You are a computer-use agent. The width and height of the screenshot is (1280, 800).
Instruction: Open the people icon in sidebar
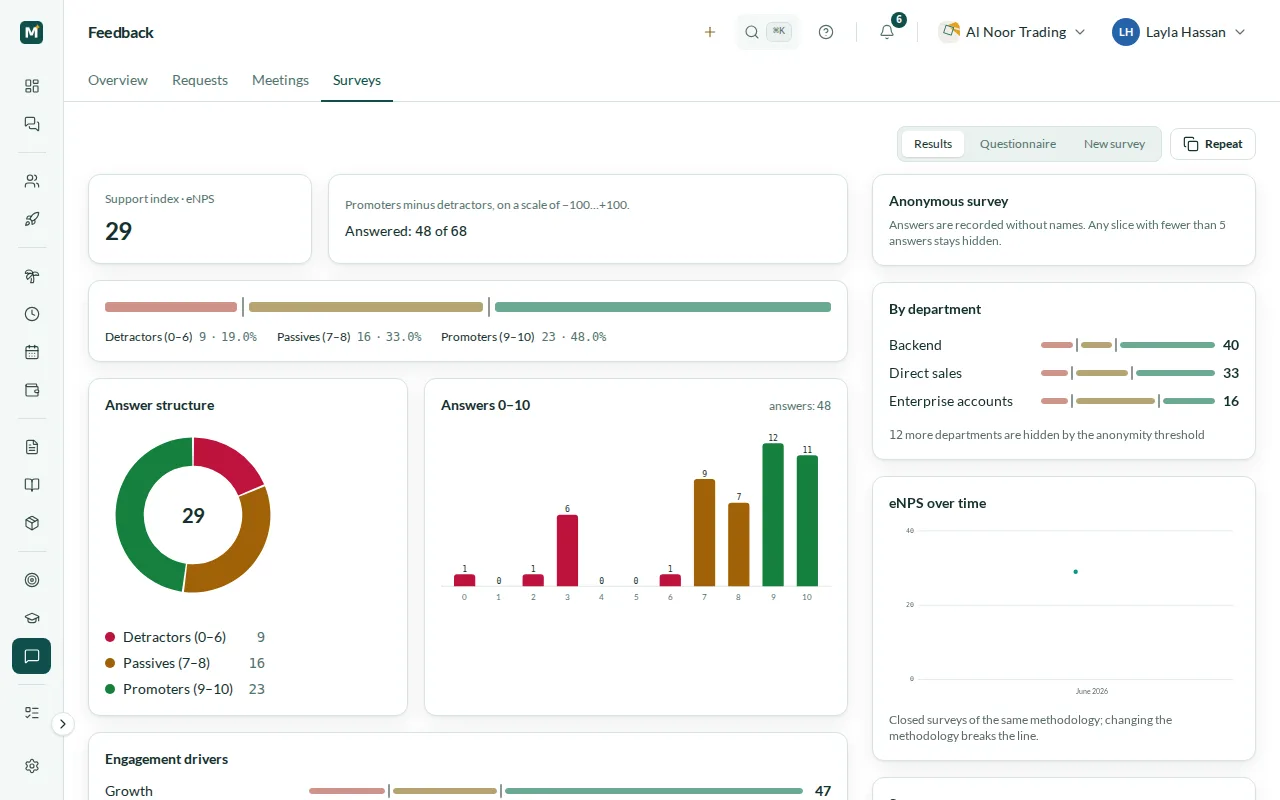point(32,181)
